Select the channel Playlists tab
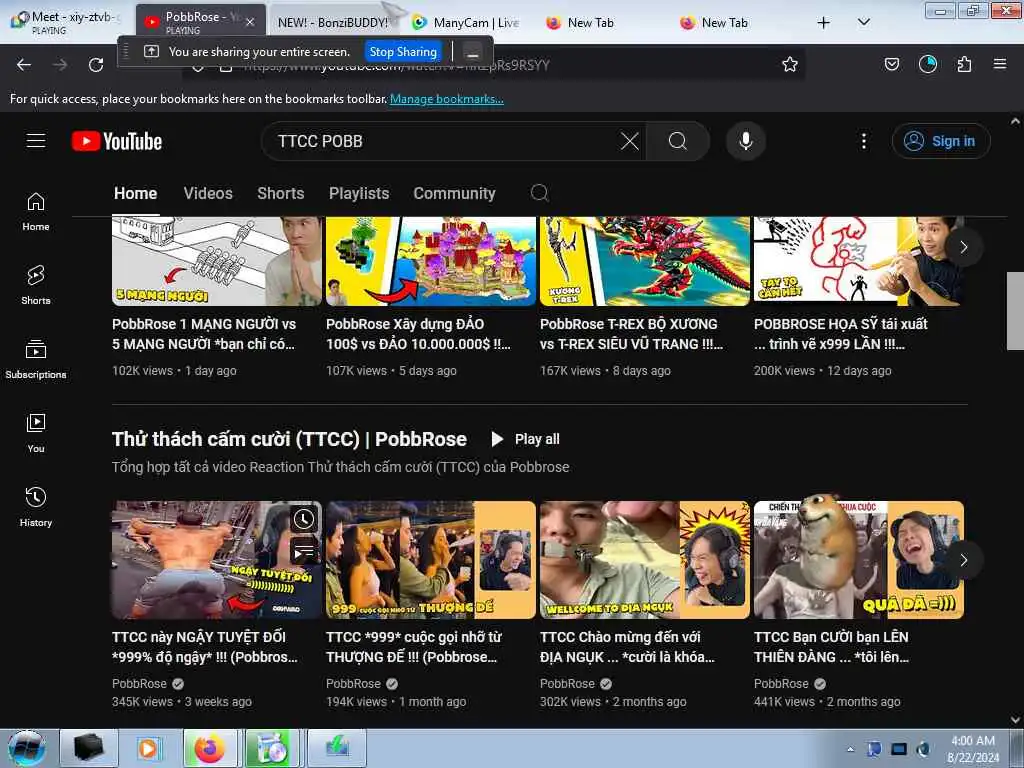Screen dimensions: 1024x768 [x=359, y=193]
